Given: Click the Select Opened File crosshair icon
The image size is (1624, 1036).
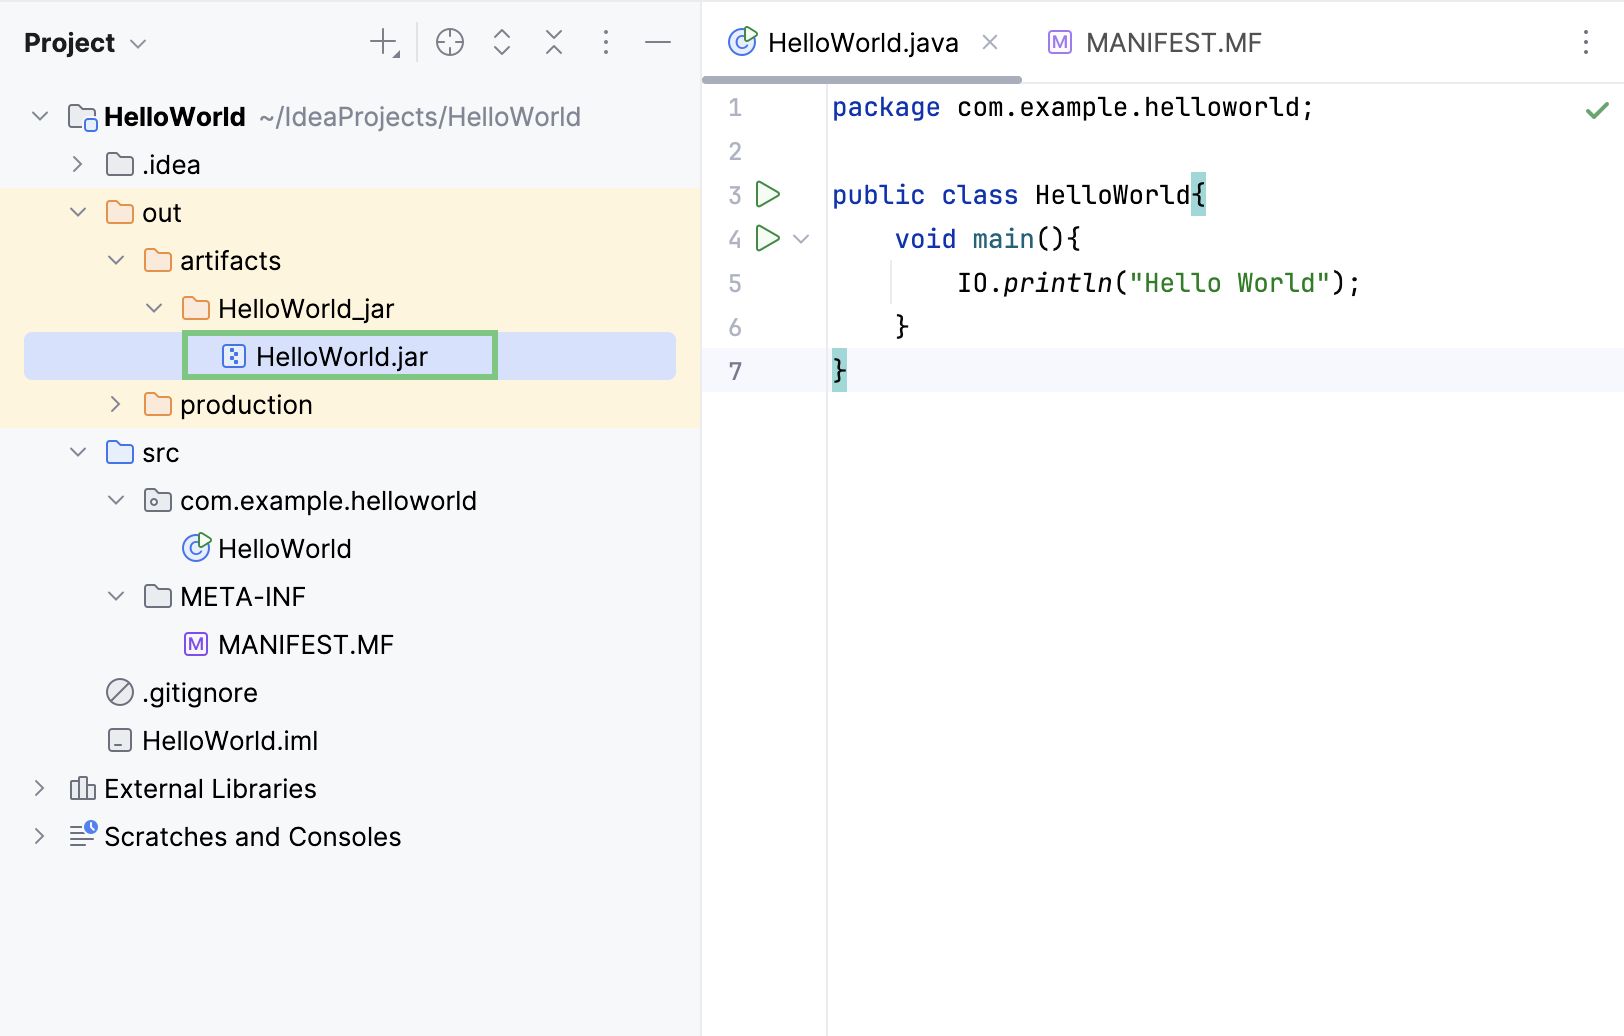Looking at the screenshot, I should pos(450,42).
